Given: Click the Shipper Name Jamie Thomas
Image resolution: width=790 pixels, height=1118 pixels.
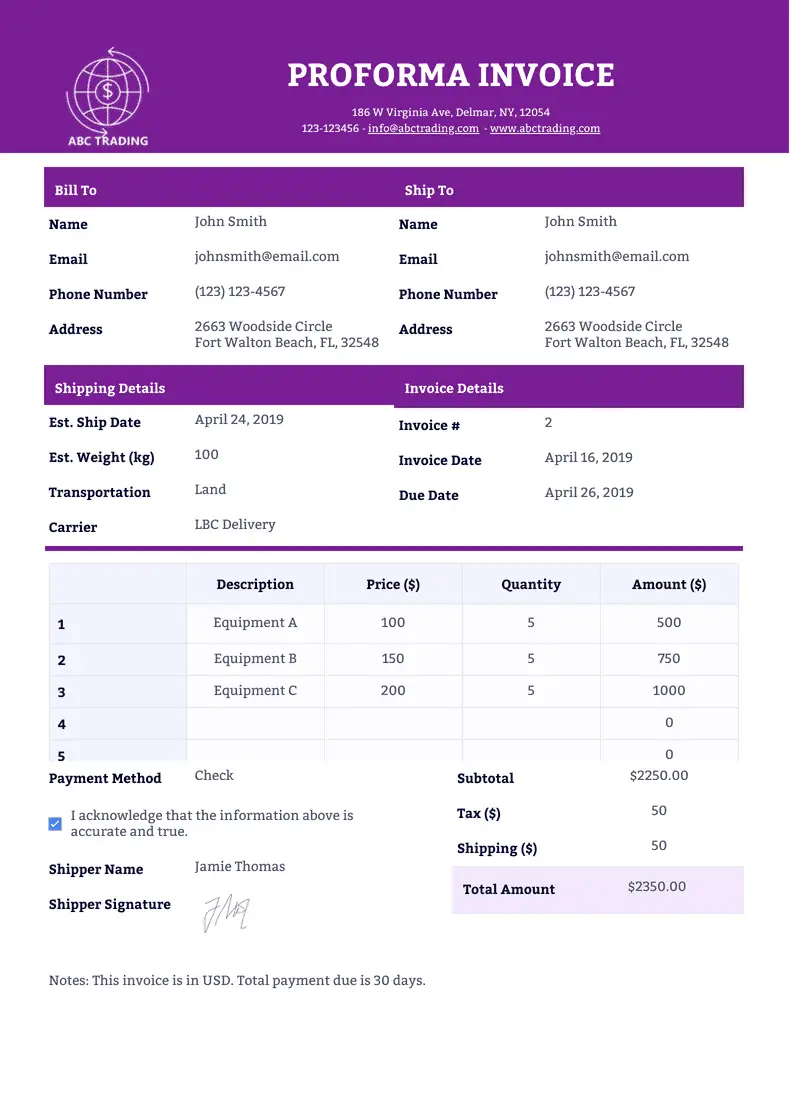Looking at the screenshot, I should [x=240, y=867].
